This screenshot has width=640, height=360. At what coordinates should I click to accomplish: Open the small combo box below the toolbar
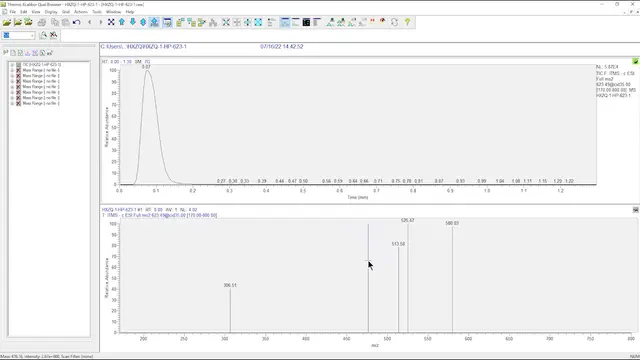(x=18, y=36)
